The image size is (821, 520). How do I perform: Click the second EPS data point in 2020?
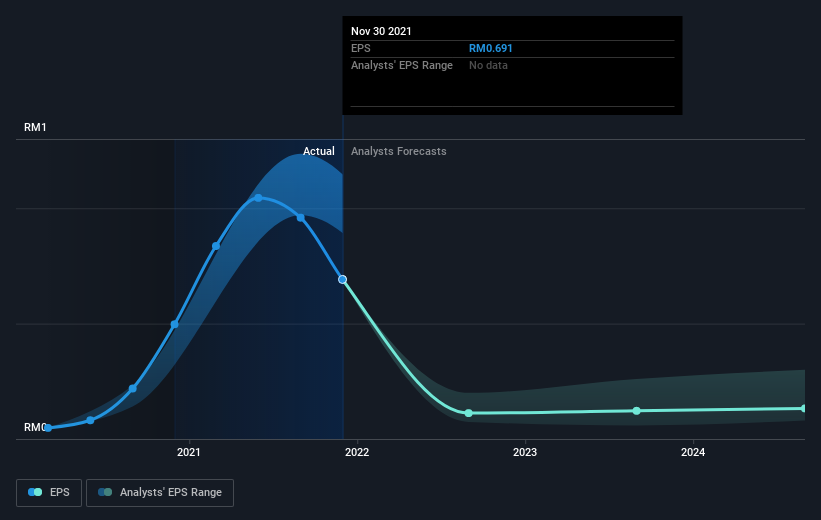click(x=91, y=421)
